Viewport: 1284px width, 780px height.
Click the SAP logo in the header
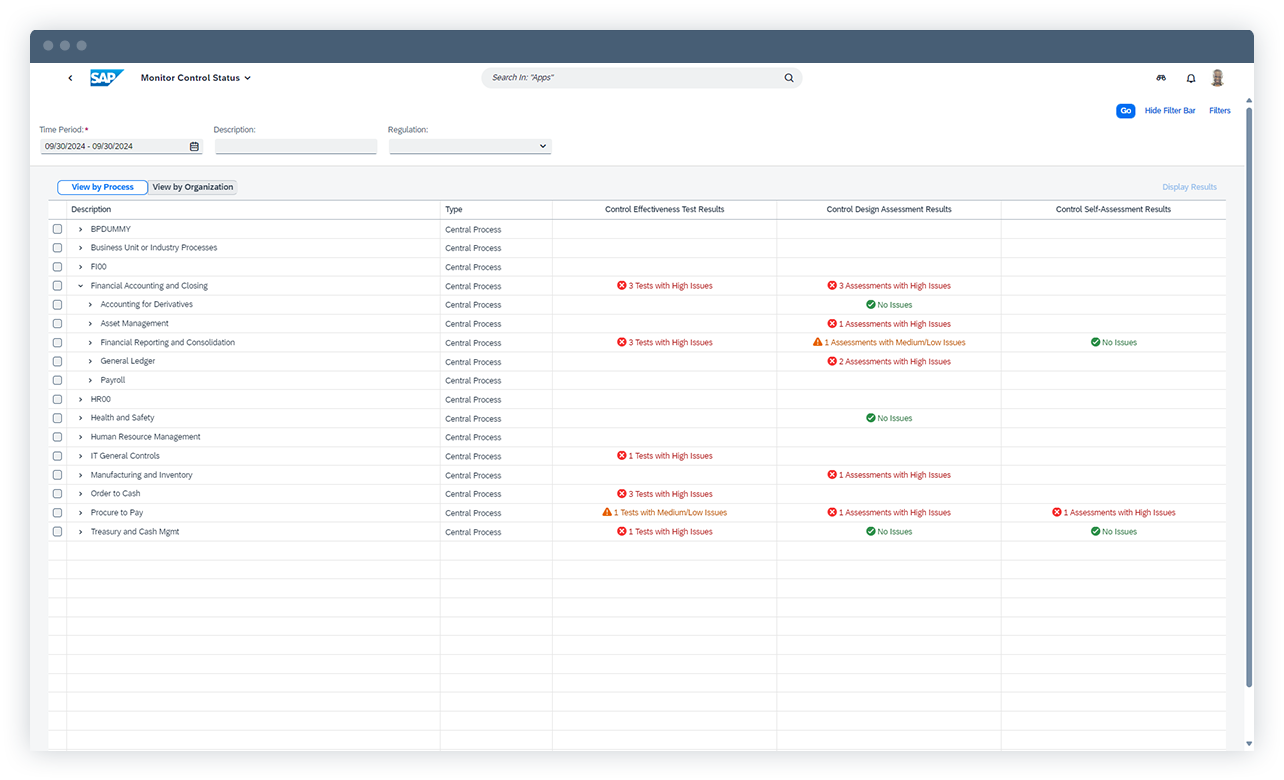(x=107, y=77)
